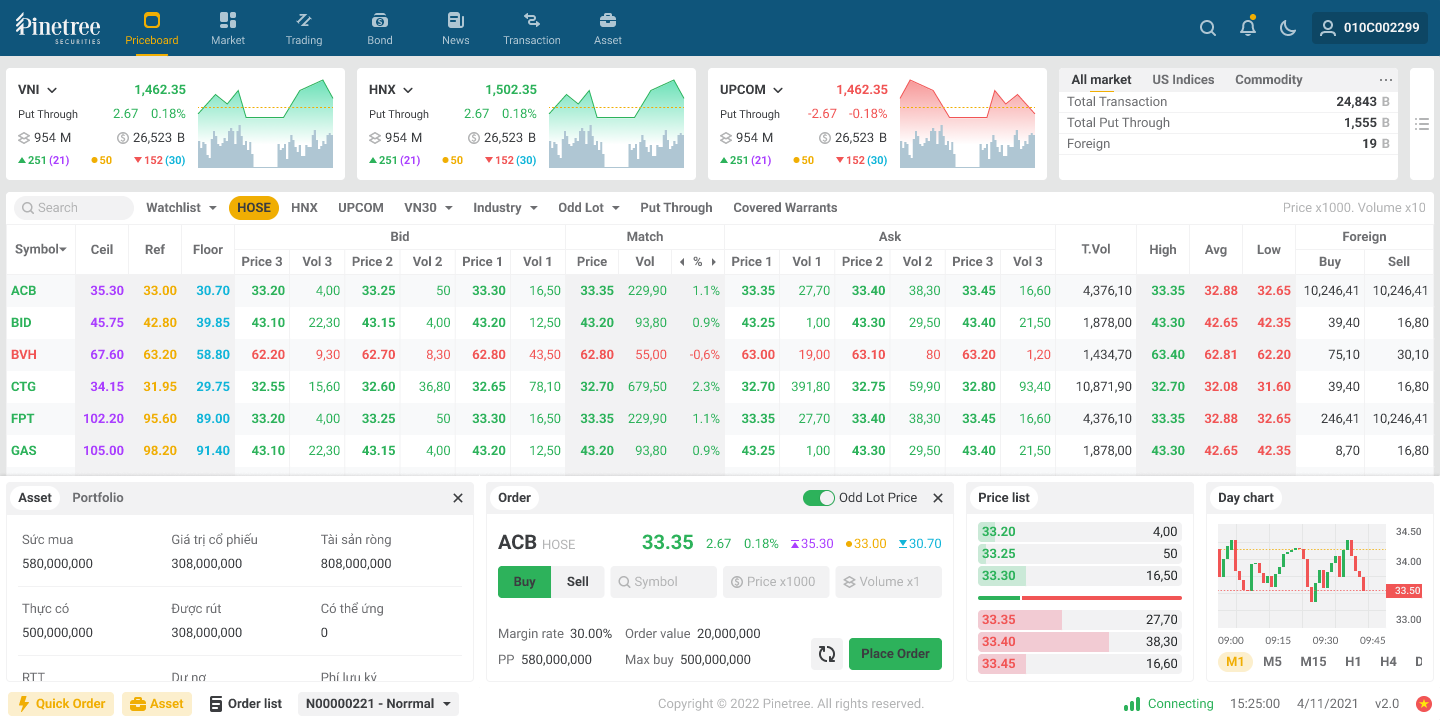Click the refresh icon beside Place Order
Viewport: 1440px width, 720px height.
coord(827,654)
